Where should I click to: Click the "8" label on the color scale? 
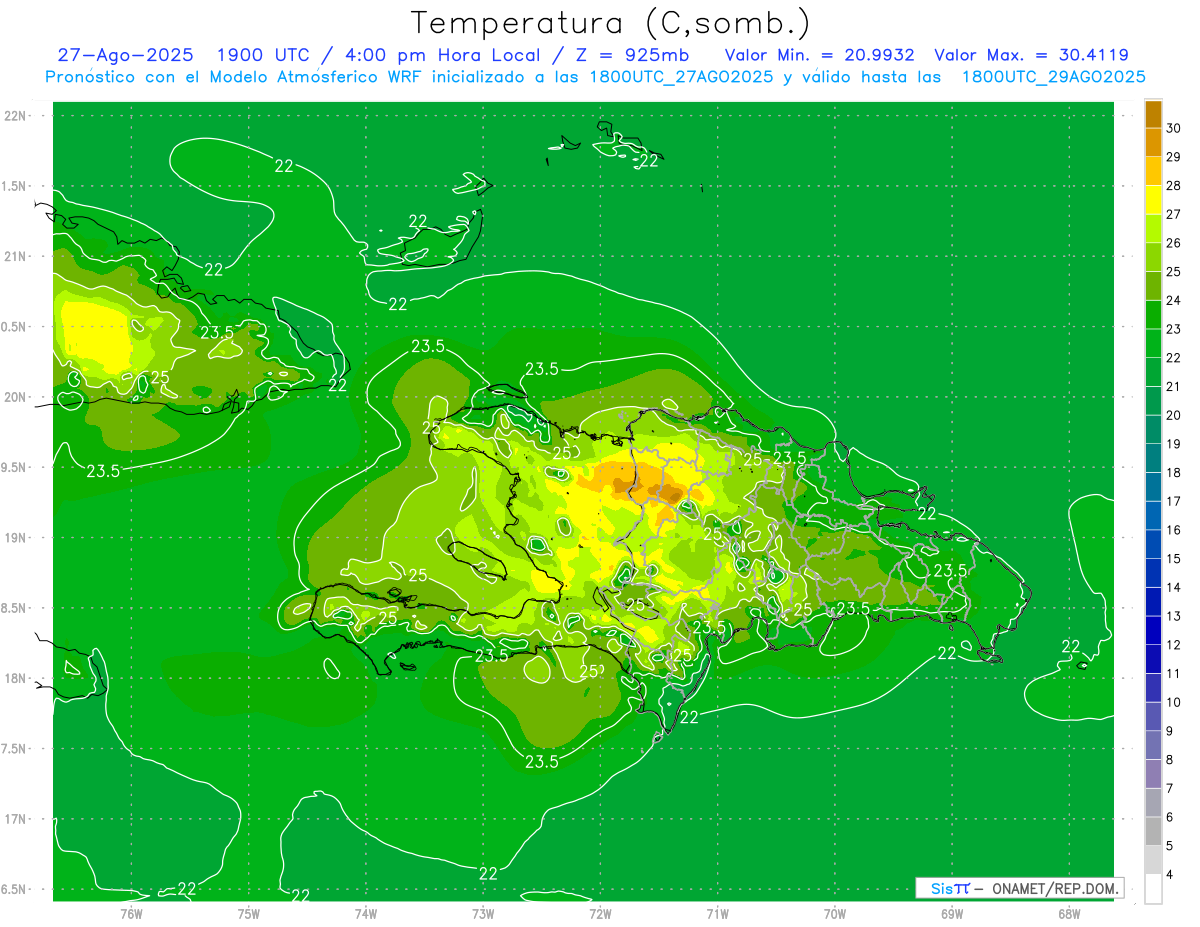click(x=1170, y=760)
